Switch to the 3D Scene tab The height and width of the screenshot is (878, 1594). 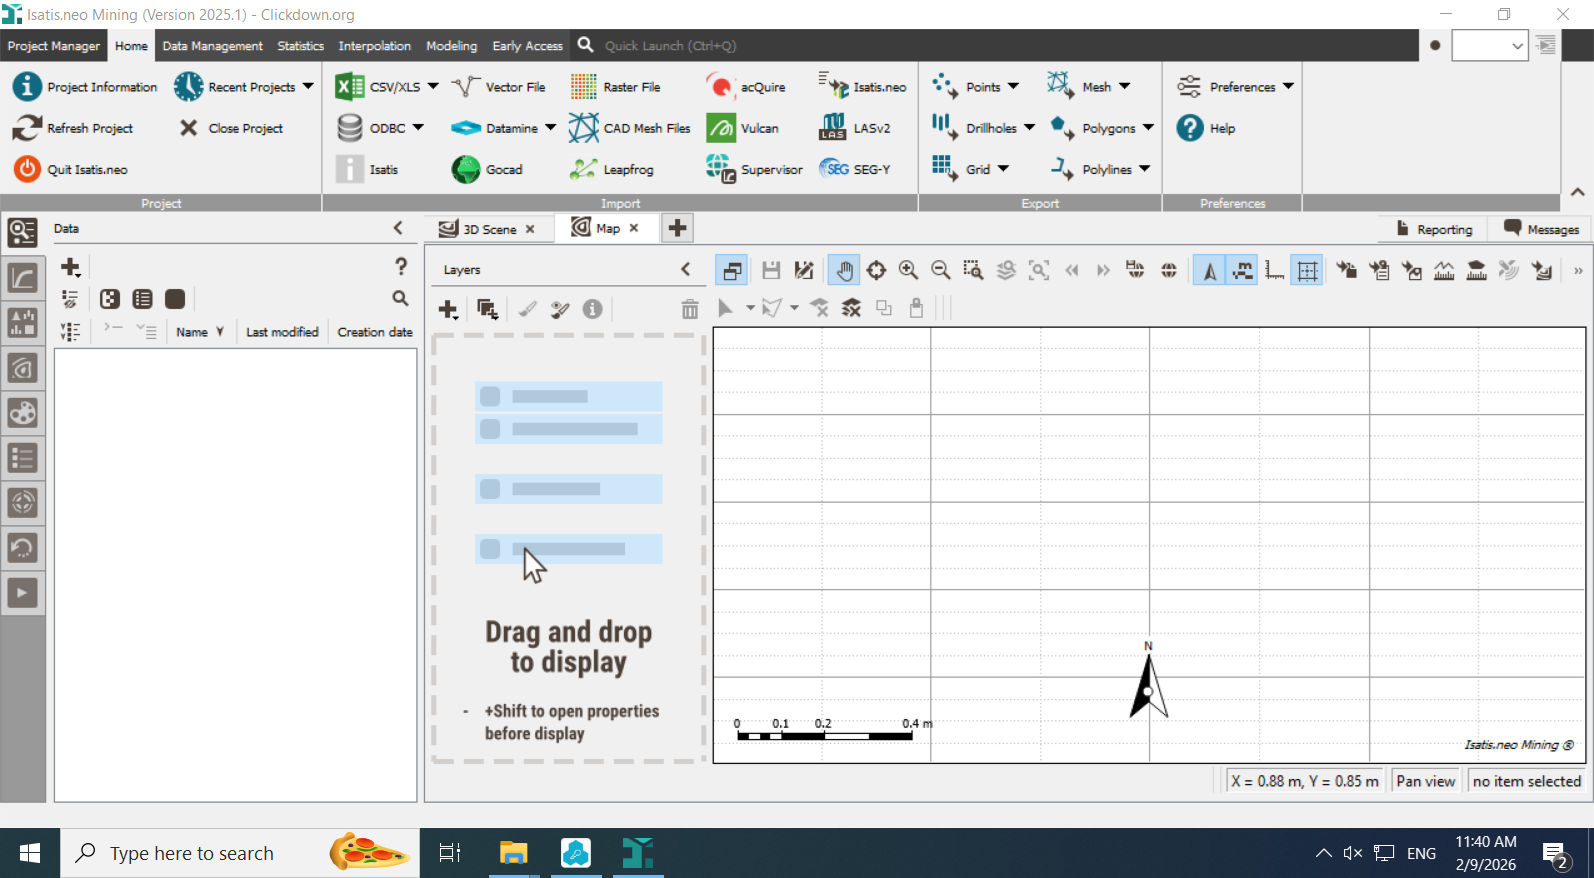point(487,229)
